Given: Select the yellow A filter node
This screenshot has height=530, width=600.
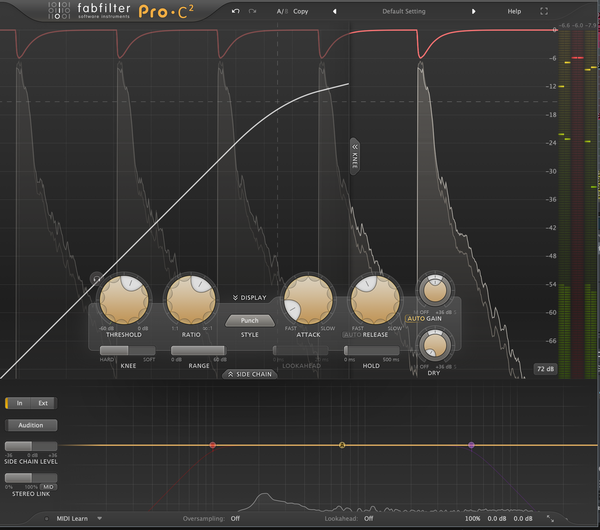Looking at the screenshot, I should click(x=342, y=445).
